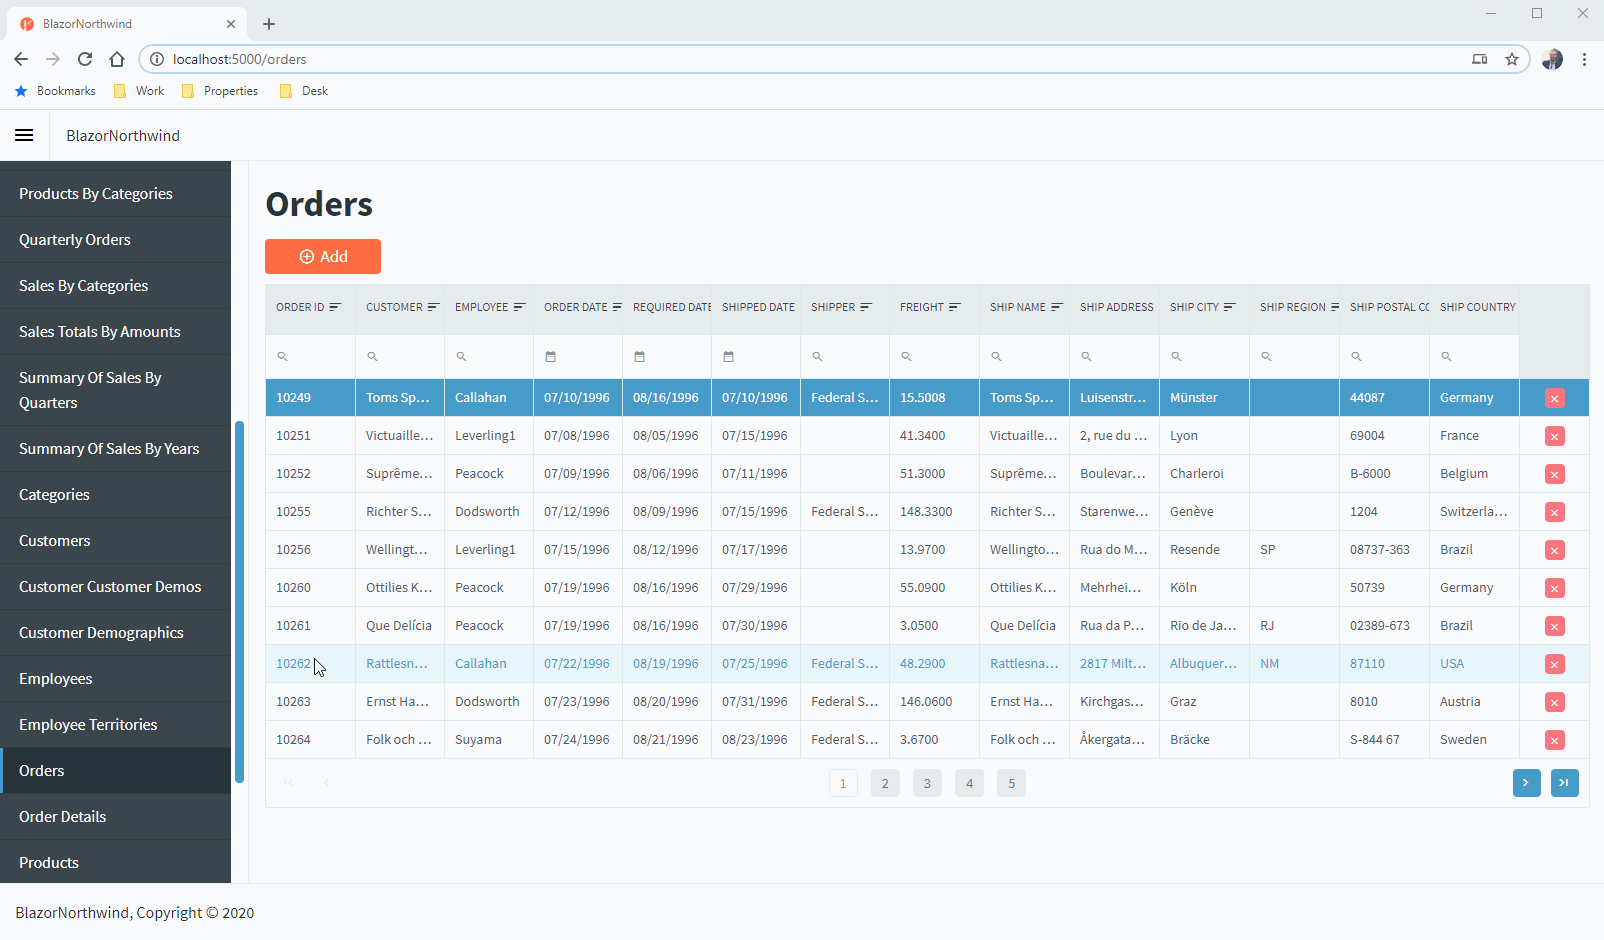Viewport: 1604px width, 940px height.
Task: Bookmark this page with star icon
Action: point(1512,59)
